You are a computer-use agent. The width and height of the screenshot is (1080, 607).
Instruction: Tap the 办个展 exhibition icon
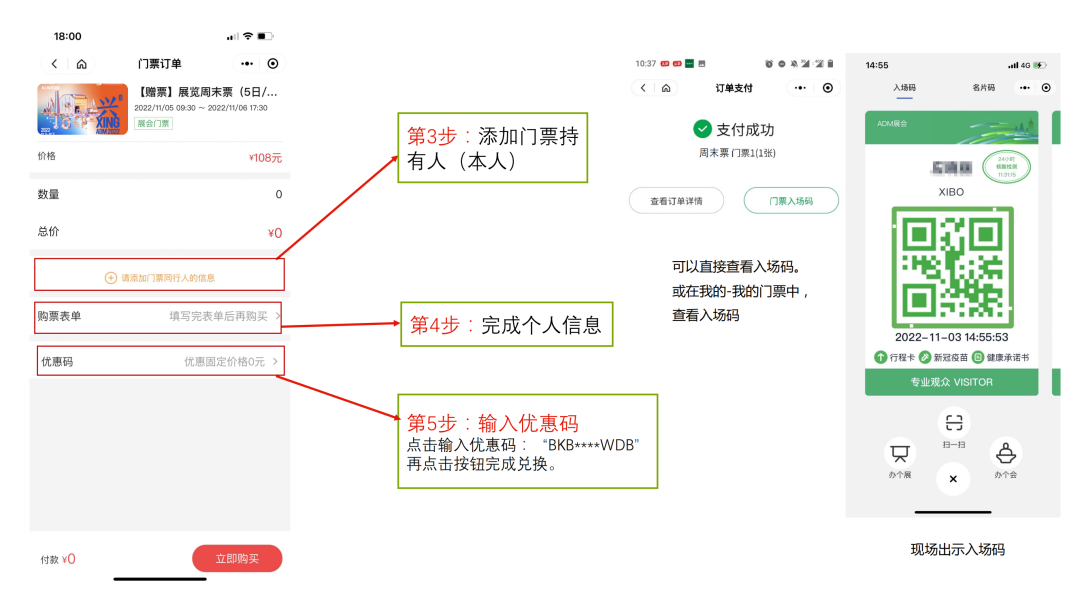[900, 453]
